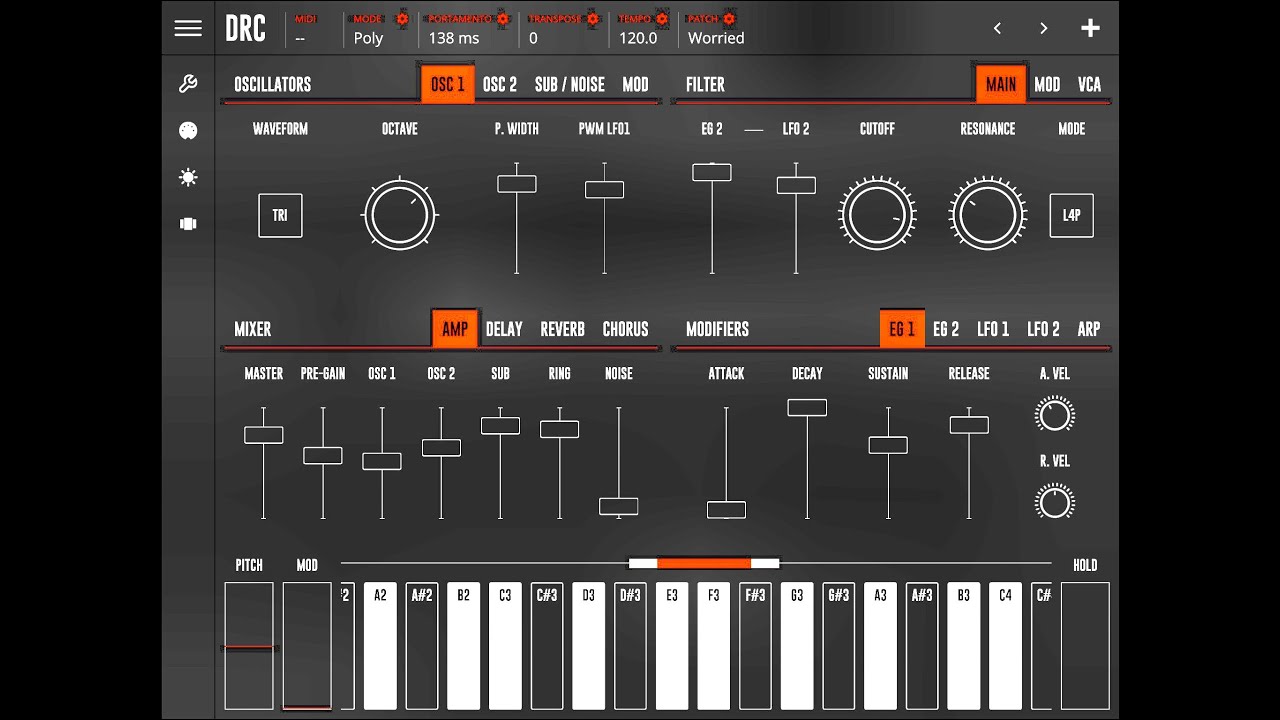Switch to the EG 2 modifiers tab
Image resolution: width=1280 pixels, height=720 pixels.
point(946,329)
